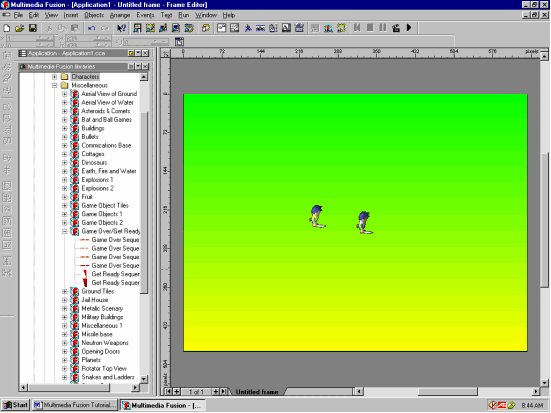Open the Arrange menu
The image size is (551, 413).
pyautogui.click(x=120, y=15)
